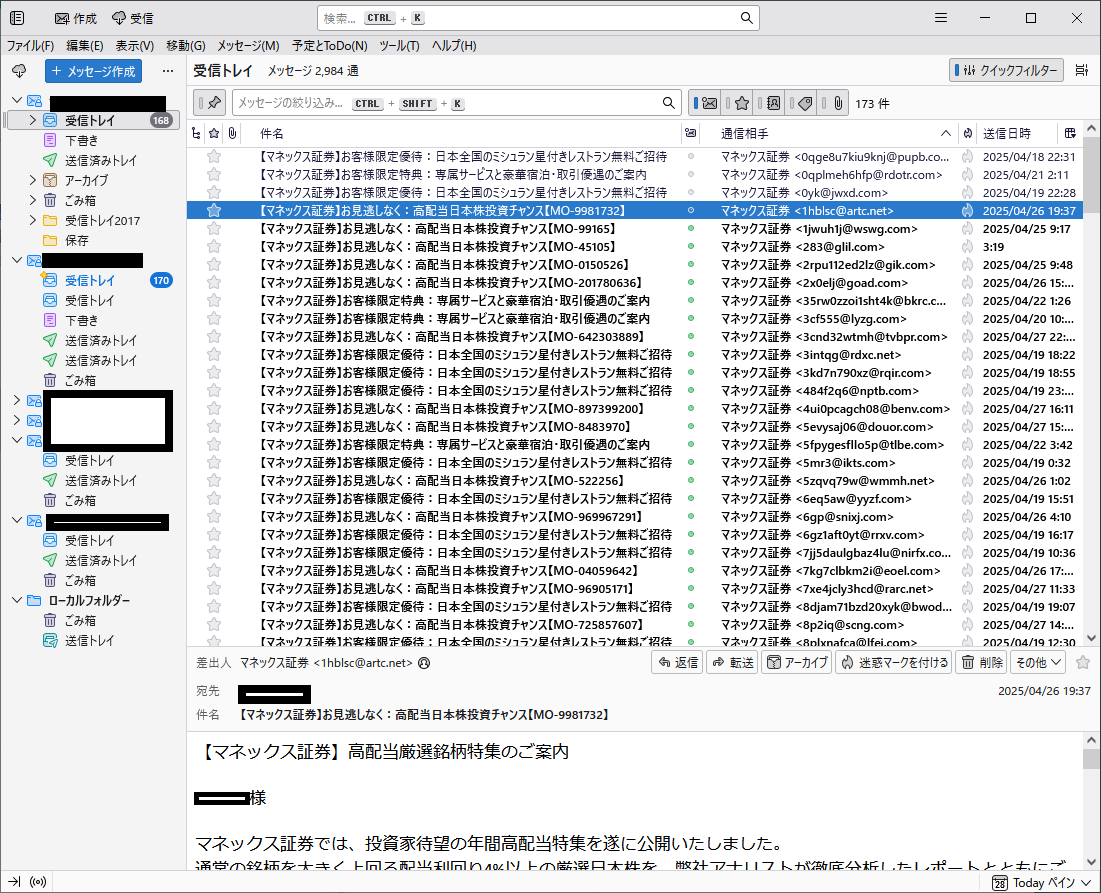
Task: Click the contact icon beside sender 1hblsc@artc.net
Action: (x=424, y=663)
